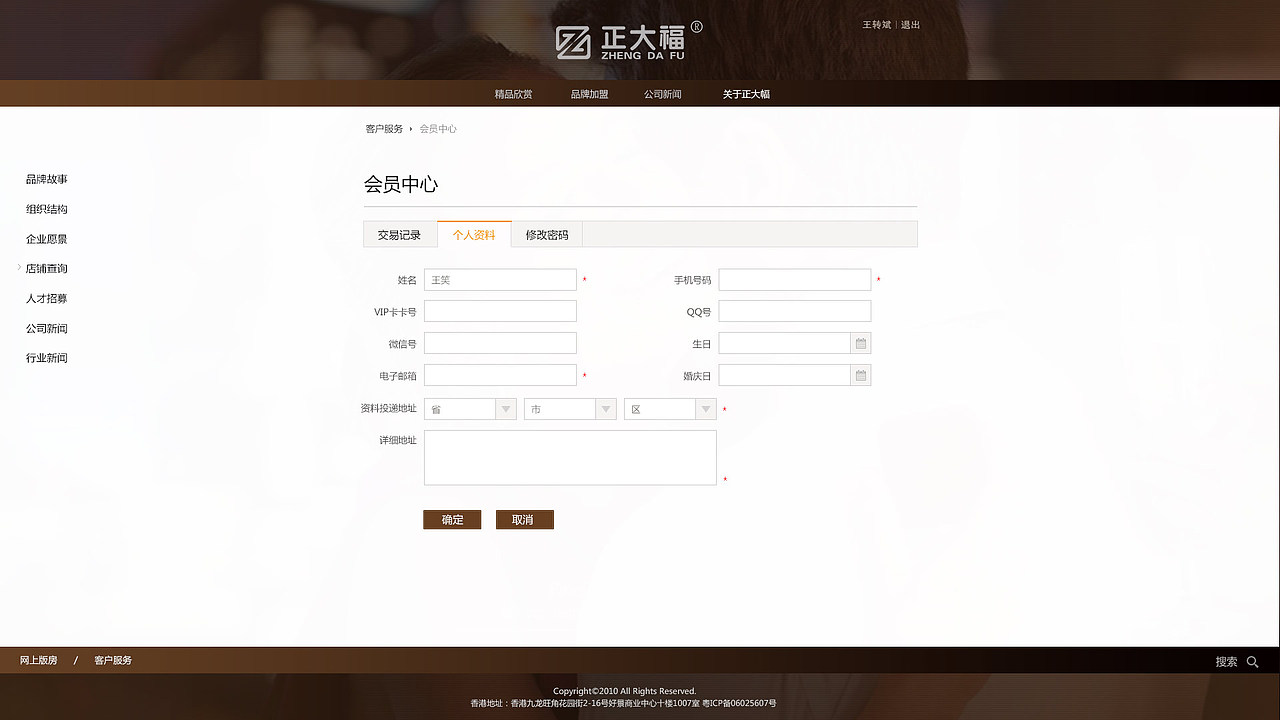Click 退出 to log out
The width and height of the screenshot is (1280, 720).
[x=909, y=24]
